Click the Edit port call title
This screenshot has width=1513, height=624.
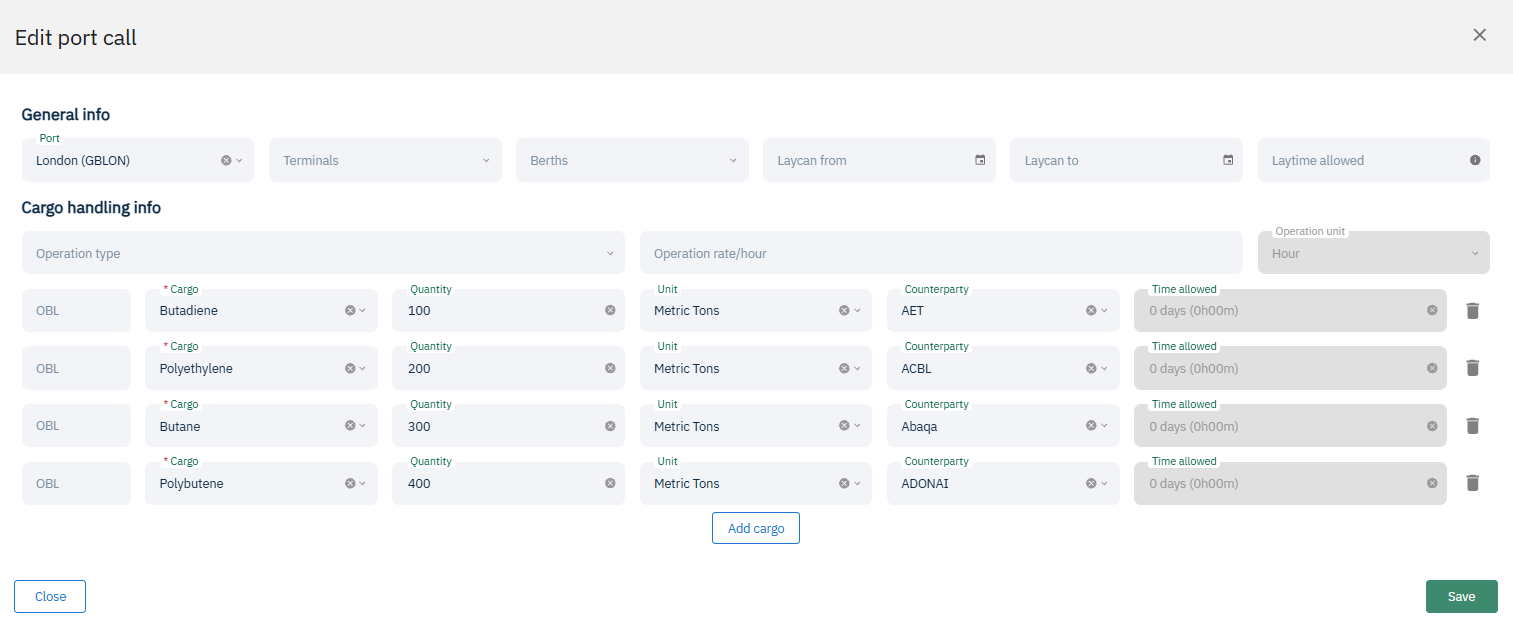point(76,38)
